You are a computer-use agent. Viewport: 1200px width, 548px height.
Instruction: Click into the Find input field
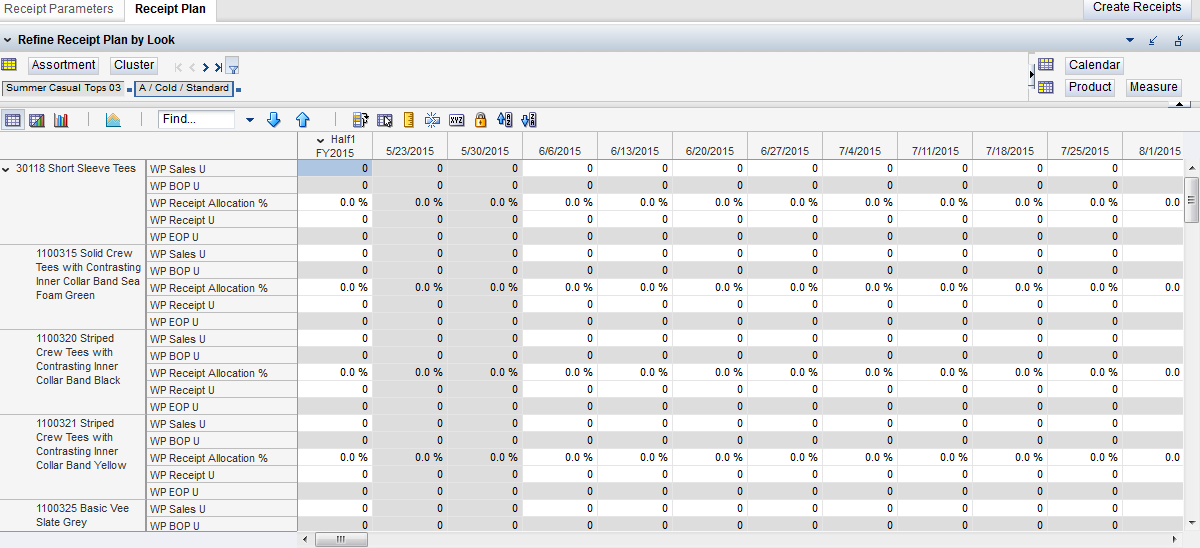196,119
